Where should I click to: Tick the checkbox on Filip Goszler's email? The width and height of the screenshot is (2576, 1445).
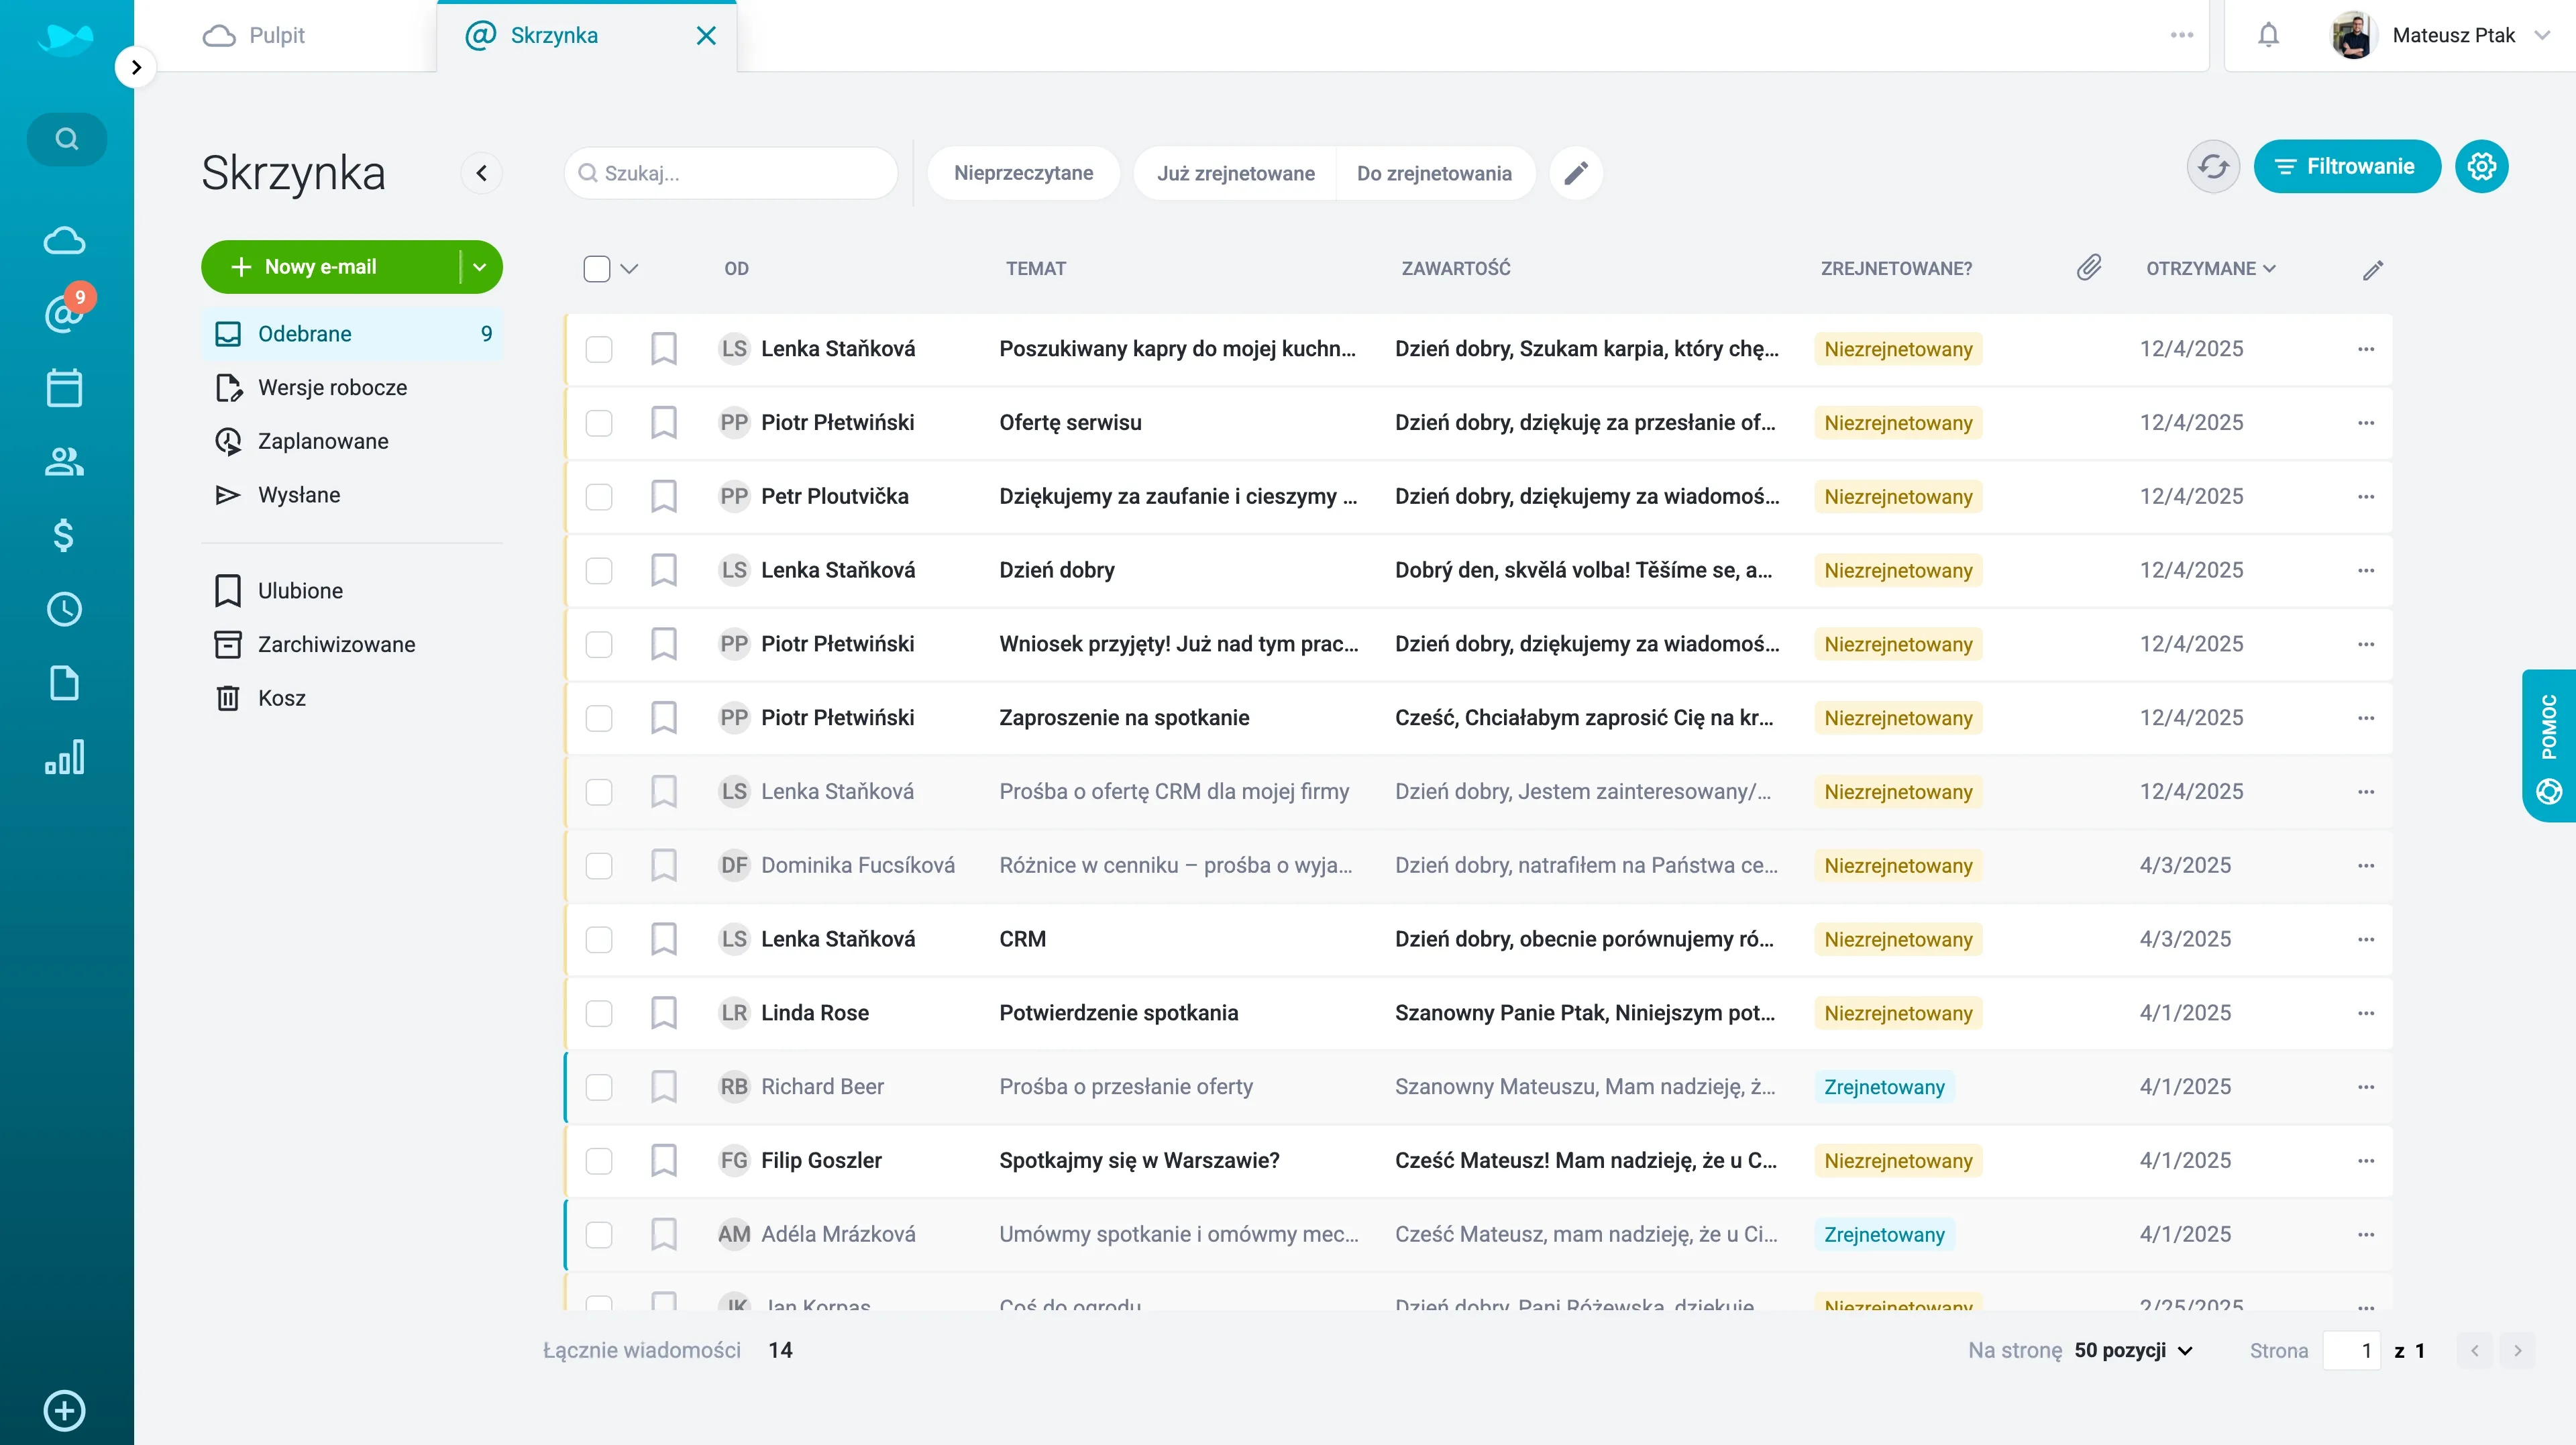pyautogui.click(x=599, y=1160)
